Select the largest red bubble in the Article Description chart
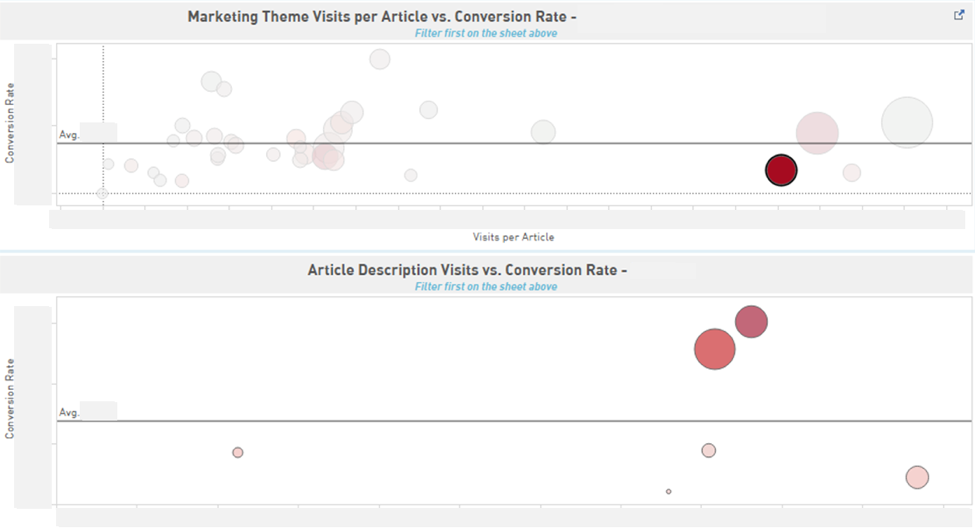The width and height of the screenshot is (975, 529). tap(715, 349)
